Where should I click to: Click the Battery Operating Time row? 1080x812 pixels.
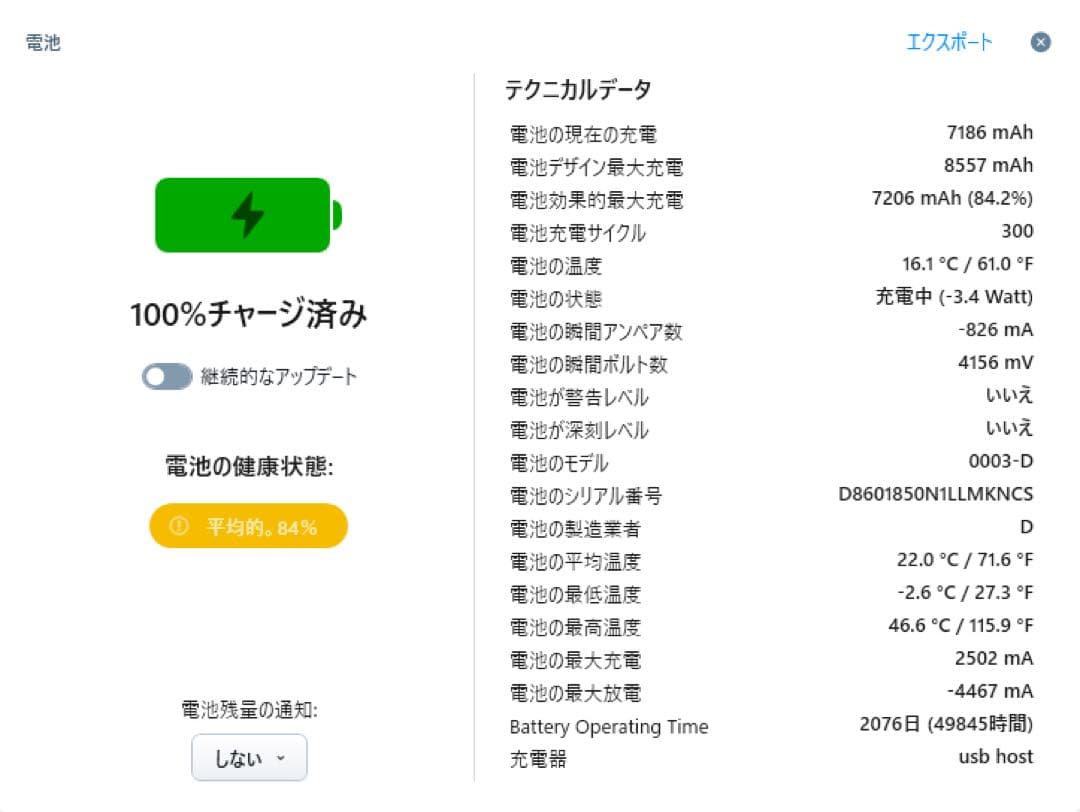(607, 727)
